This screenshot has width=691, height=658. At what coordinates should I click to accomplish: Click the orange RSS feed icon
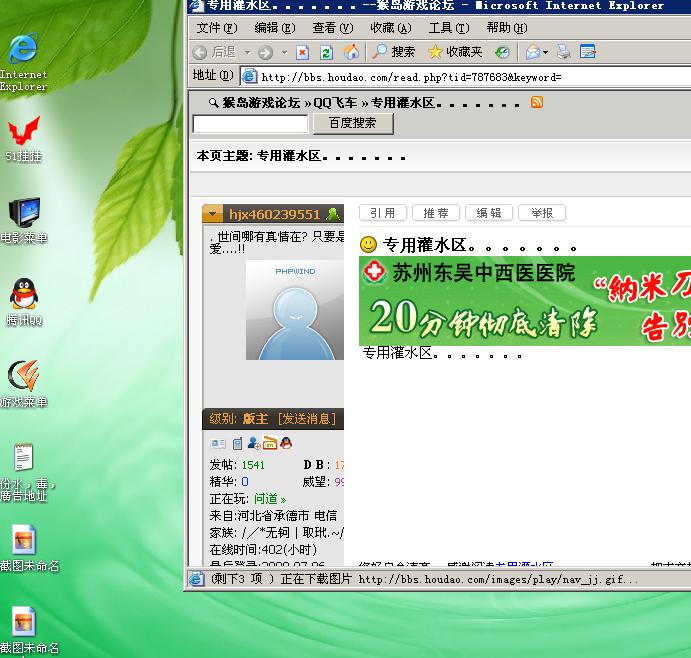click(x=537, y=102)
